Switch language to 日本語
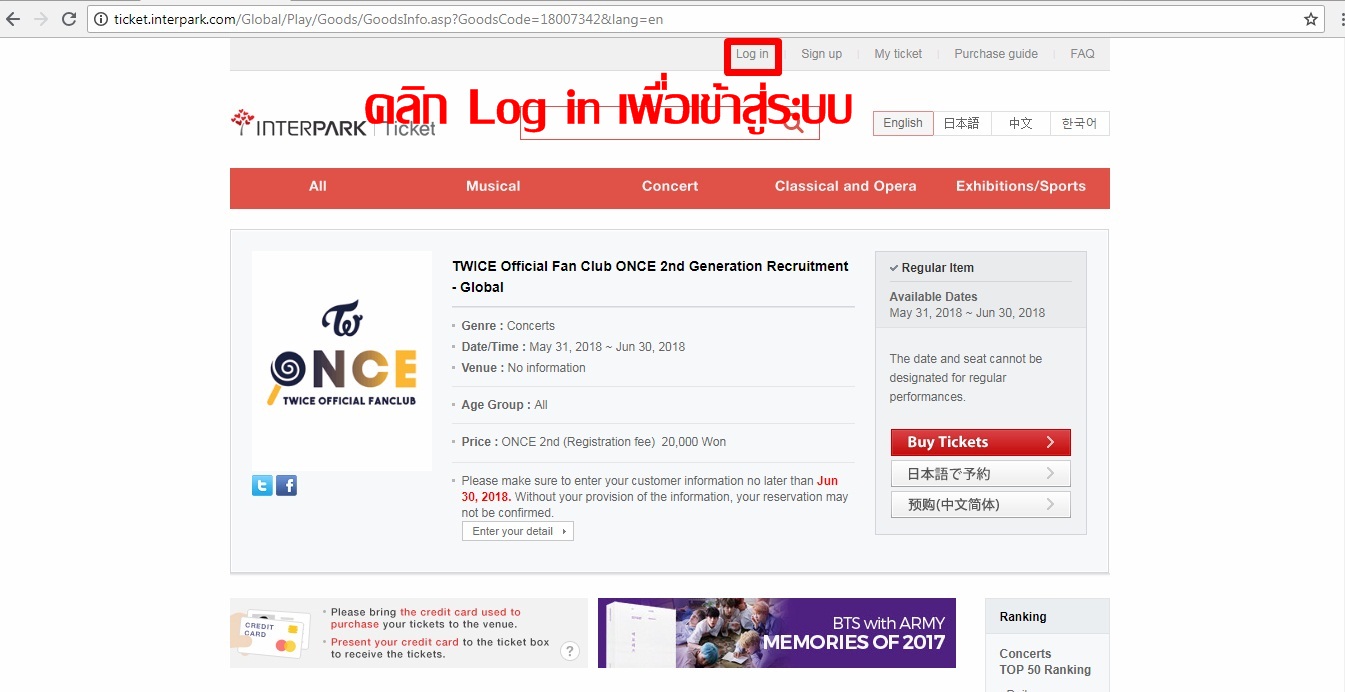The width and height of the screenshot is (1345, 692). tap(962, 123)
